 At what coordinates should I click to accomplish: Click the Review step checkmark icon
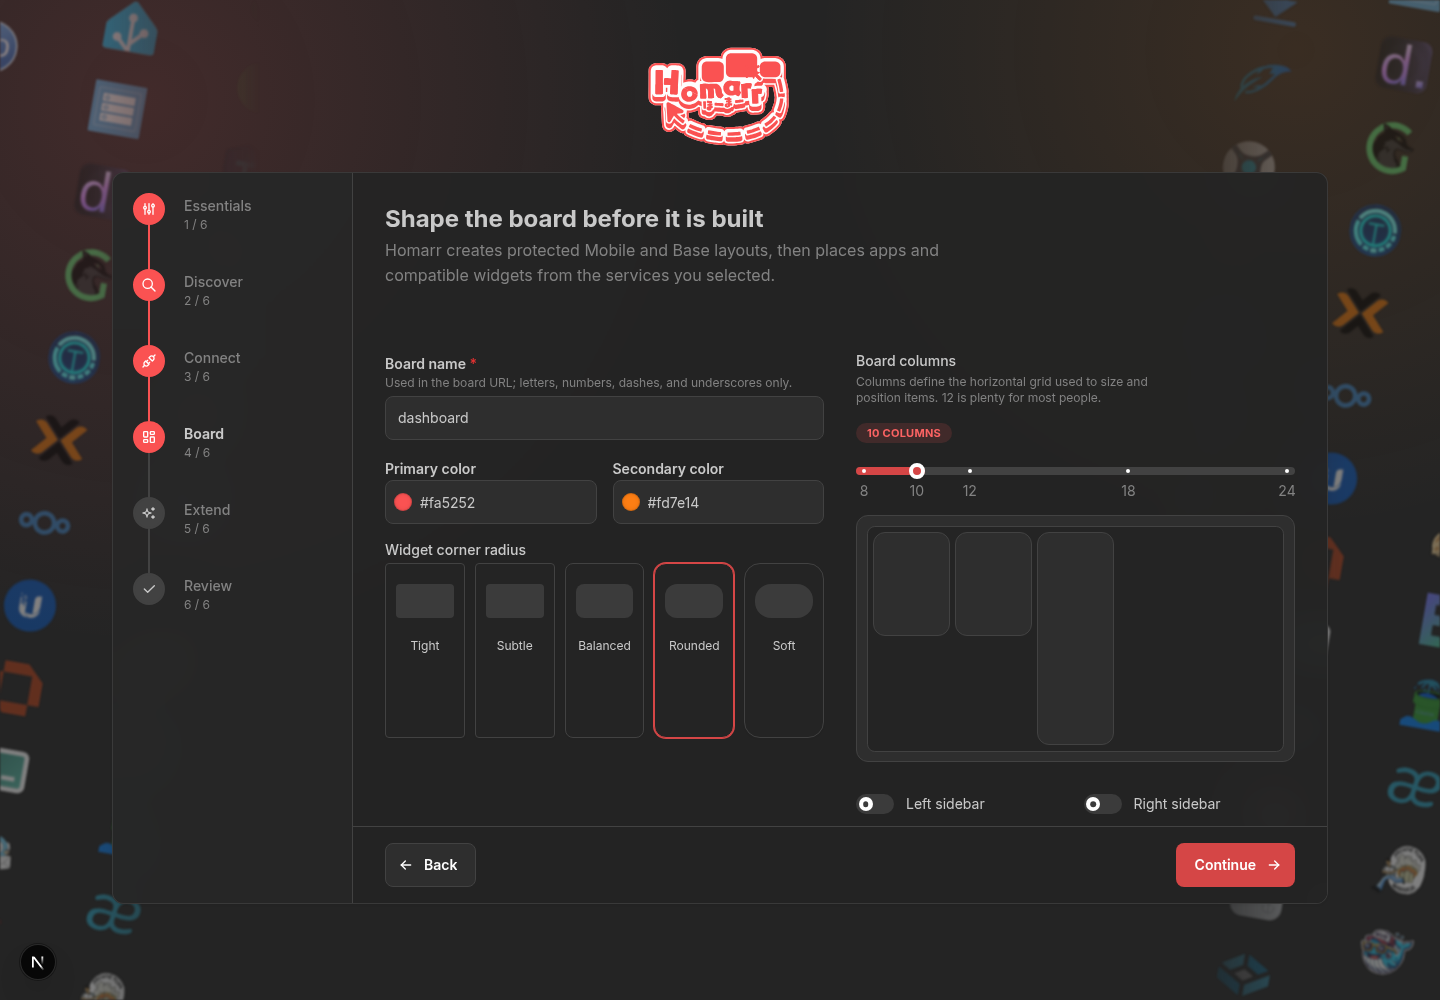[x=149, y=589]
